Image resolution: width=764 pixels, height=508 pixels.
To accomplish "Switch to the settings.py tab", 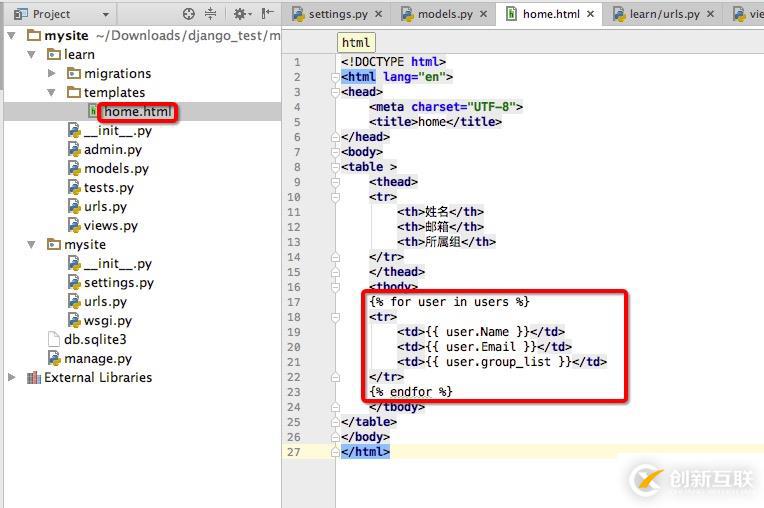I will [337, 14].
